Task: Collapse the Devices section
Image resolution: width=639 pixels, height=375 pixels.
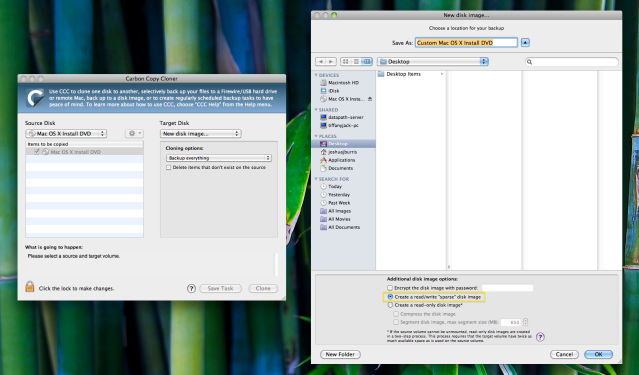Action: click(x=316, y=75)
